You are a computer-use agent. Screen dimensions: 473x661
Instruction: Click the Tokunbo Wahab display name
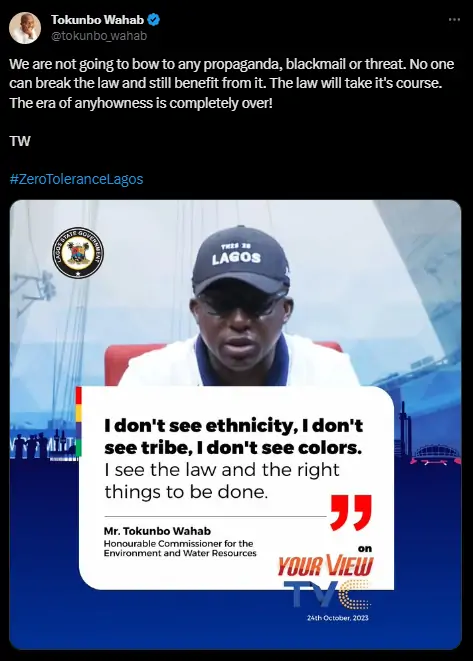tap(97, 19)
